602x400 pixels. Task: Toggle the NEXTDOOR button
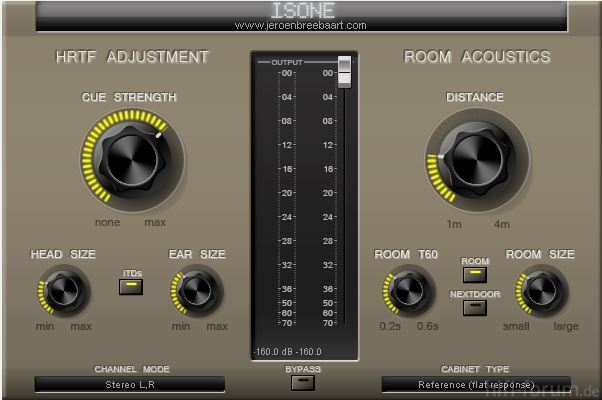tap(474, 308)
